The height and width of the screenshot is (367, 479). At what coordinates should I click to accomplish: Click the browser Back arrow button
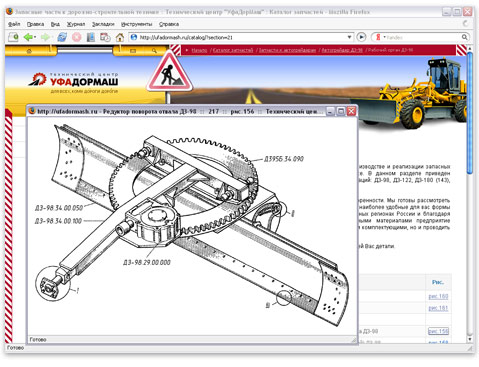(x=28, y=37)
